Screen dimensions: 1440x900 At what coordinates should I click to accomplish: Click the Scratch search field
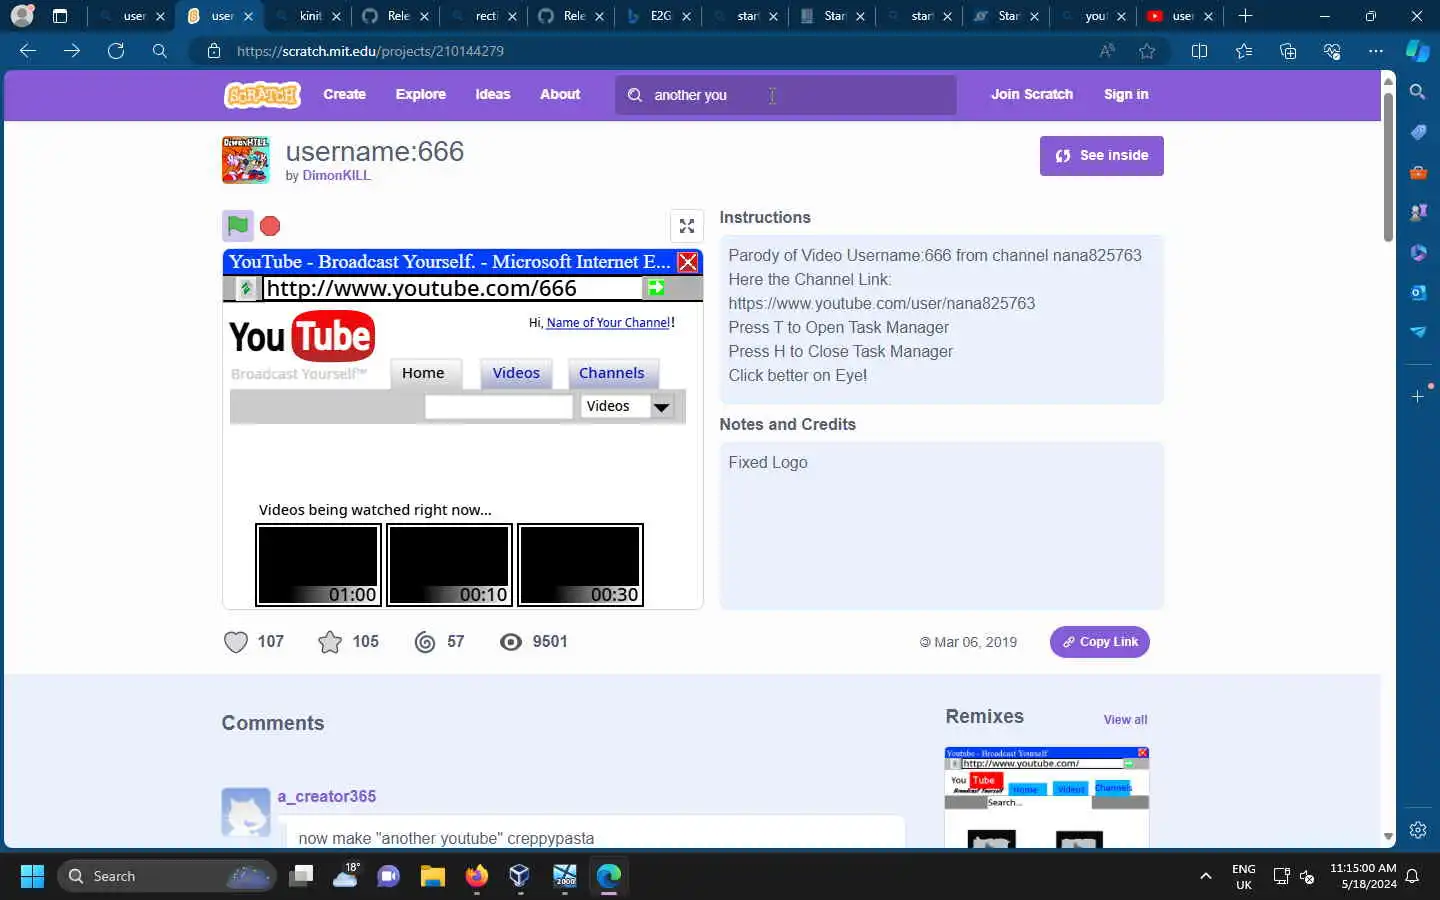tap(785, 95)
